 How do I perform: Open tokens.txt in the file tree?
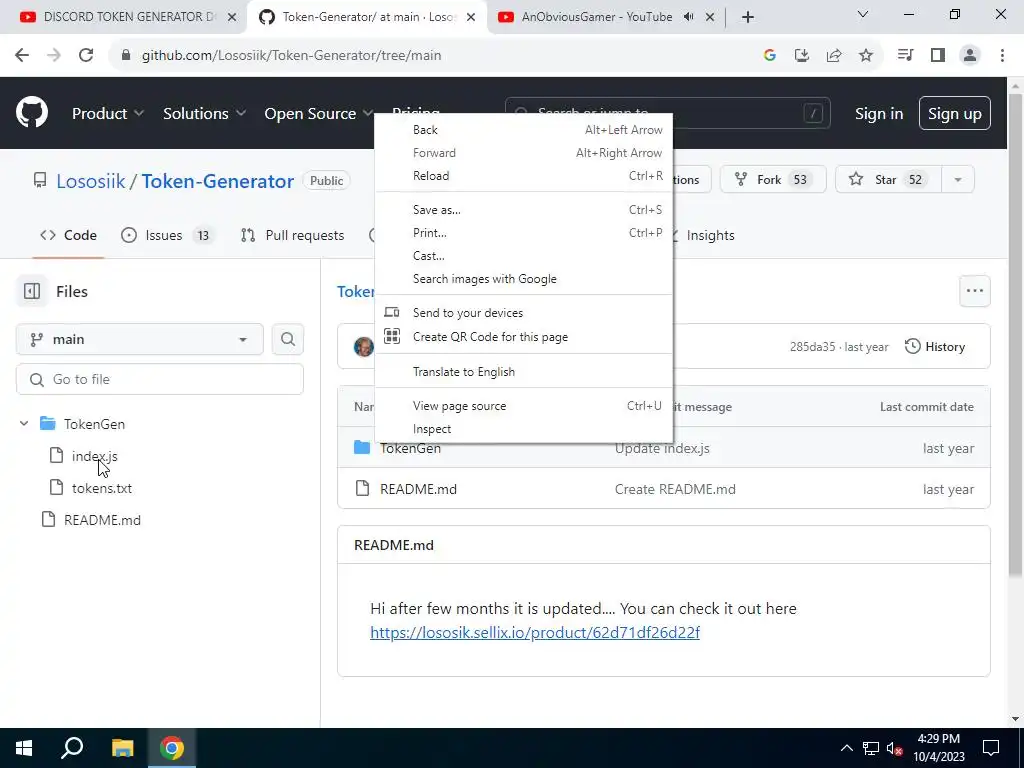102,488
